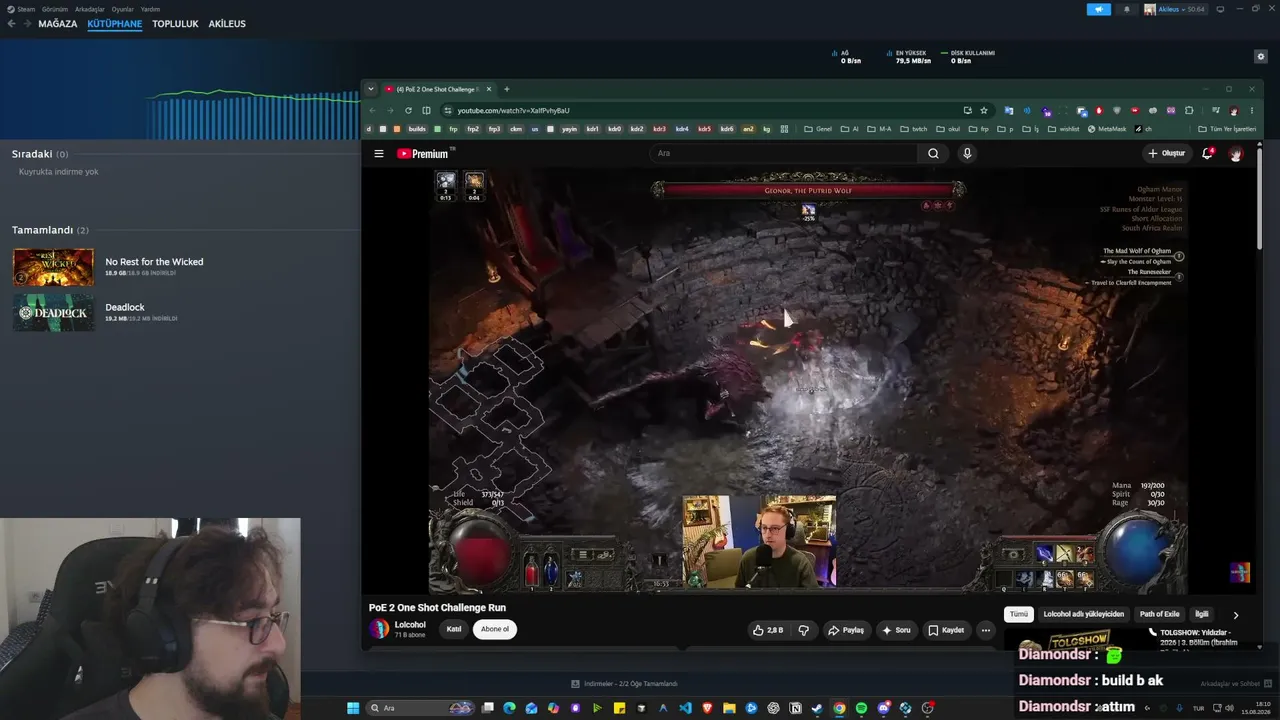Viewport: 1280px width, 720px height.
Task: Open the Chrome three-dot menu
Action: pyautogui.click(x=1252, y=110)
